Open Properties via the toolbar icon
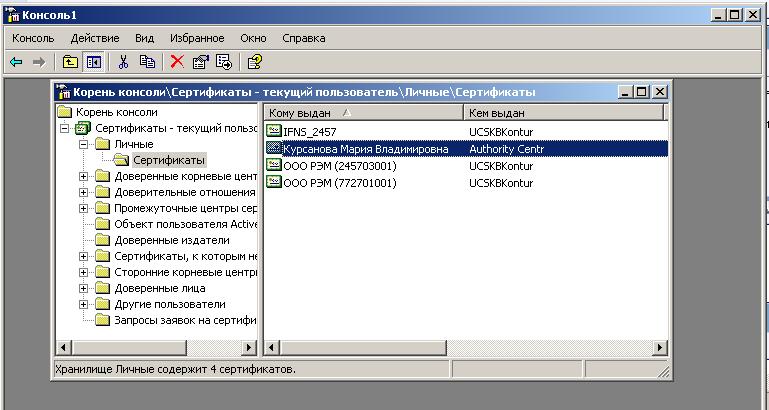 200,62
